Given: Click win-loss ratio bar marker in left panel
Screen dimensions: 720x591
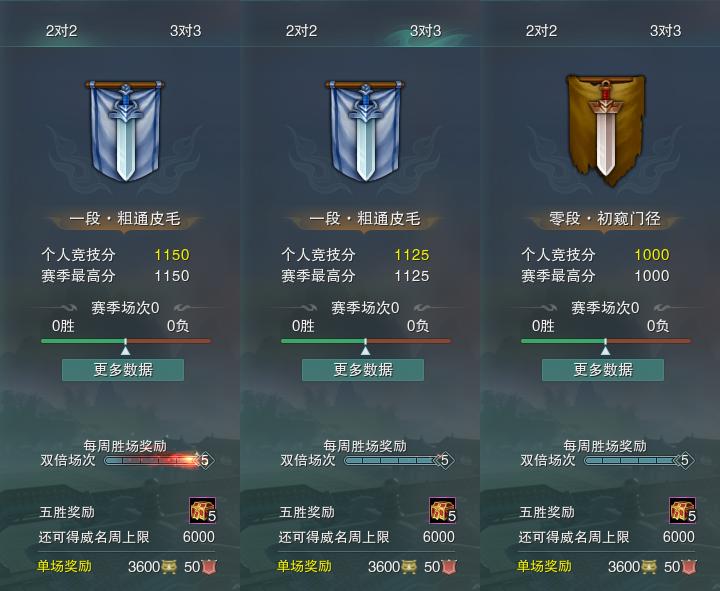Looking at the screenshot, I should [125, 347].
